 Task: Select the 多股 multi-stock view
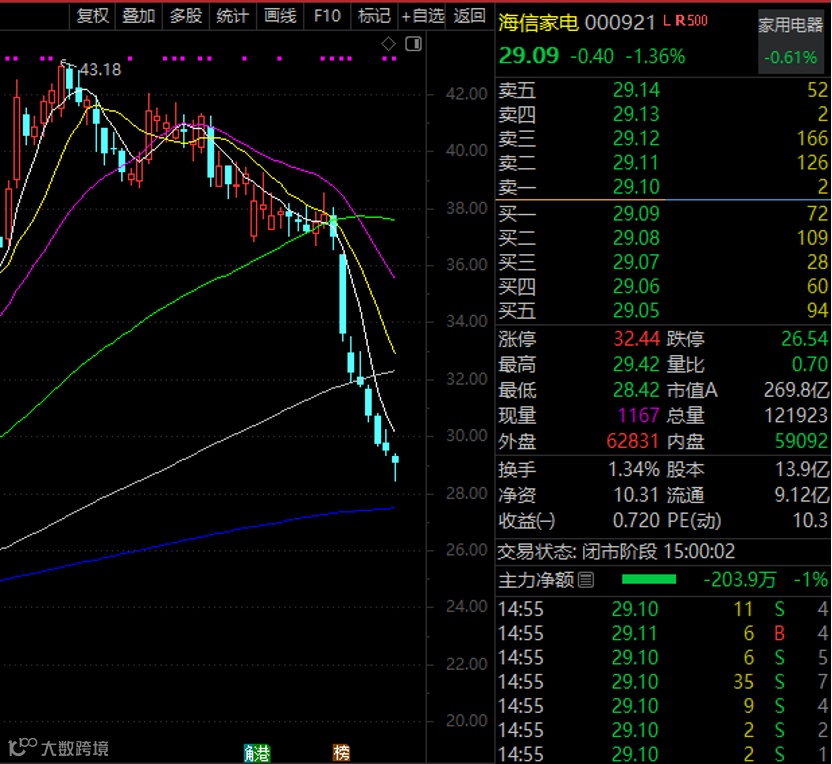[186, 16]
